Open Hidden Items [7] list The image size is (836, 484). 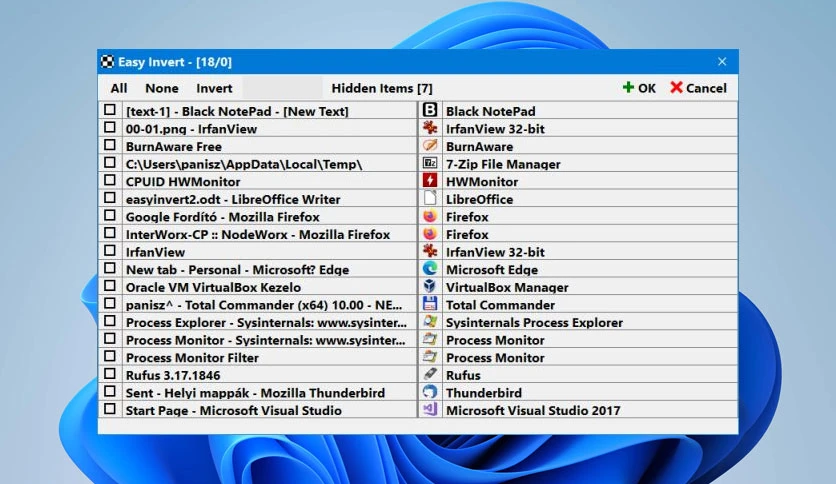pyautogui.click(x=382, y=88)
